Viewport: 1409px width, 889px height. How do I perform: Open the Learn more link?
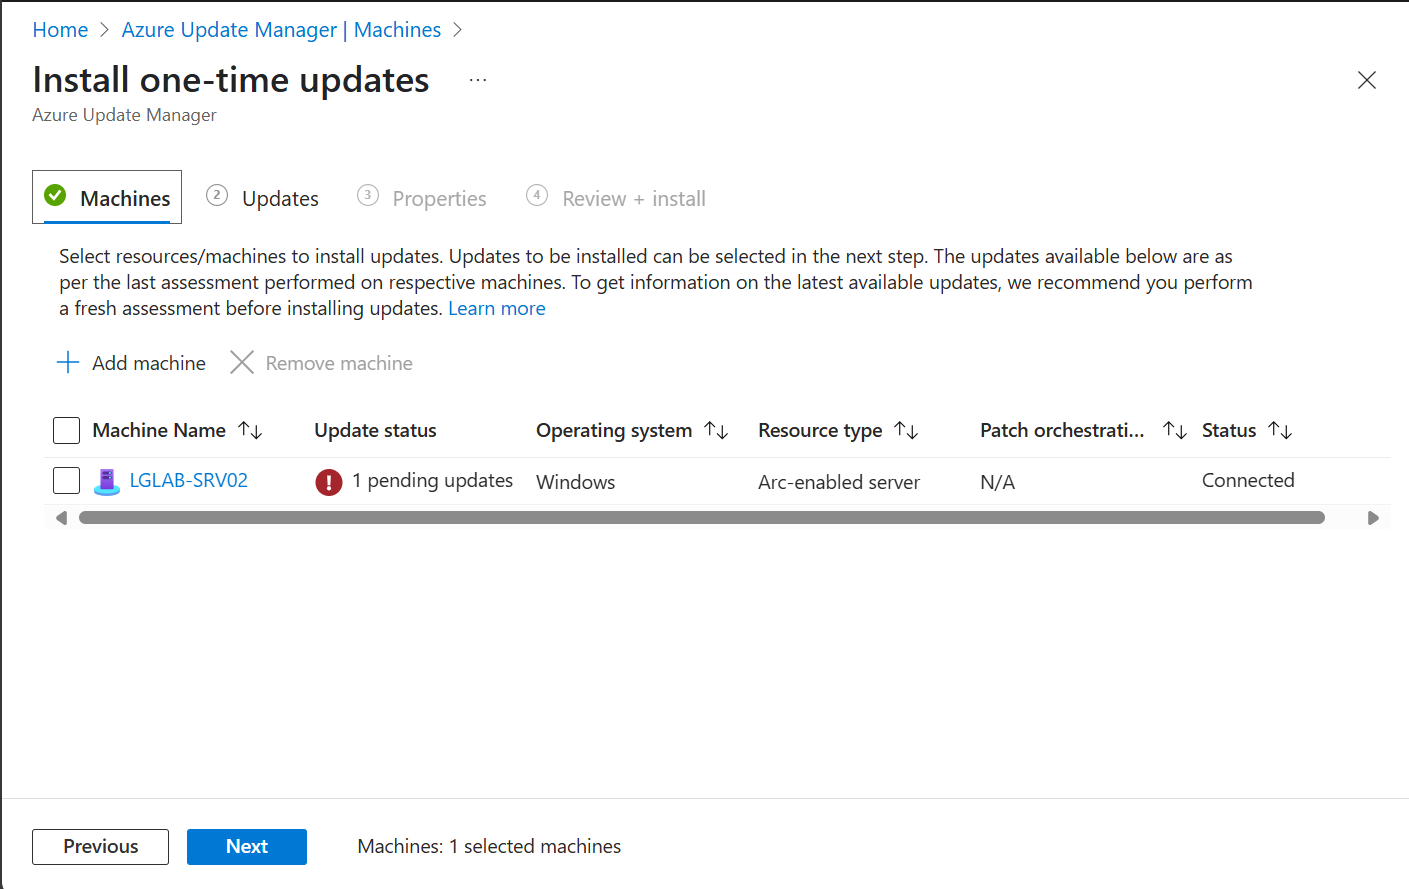(497, 308)
